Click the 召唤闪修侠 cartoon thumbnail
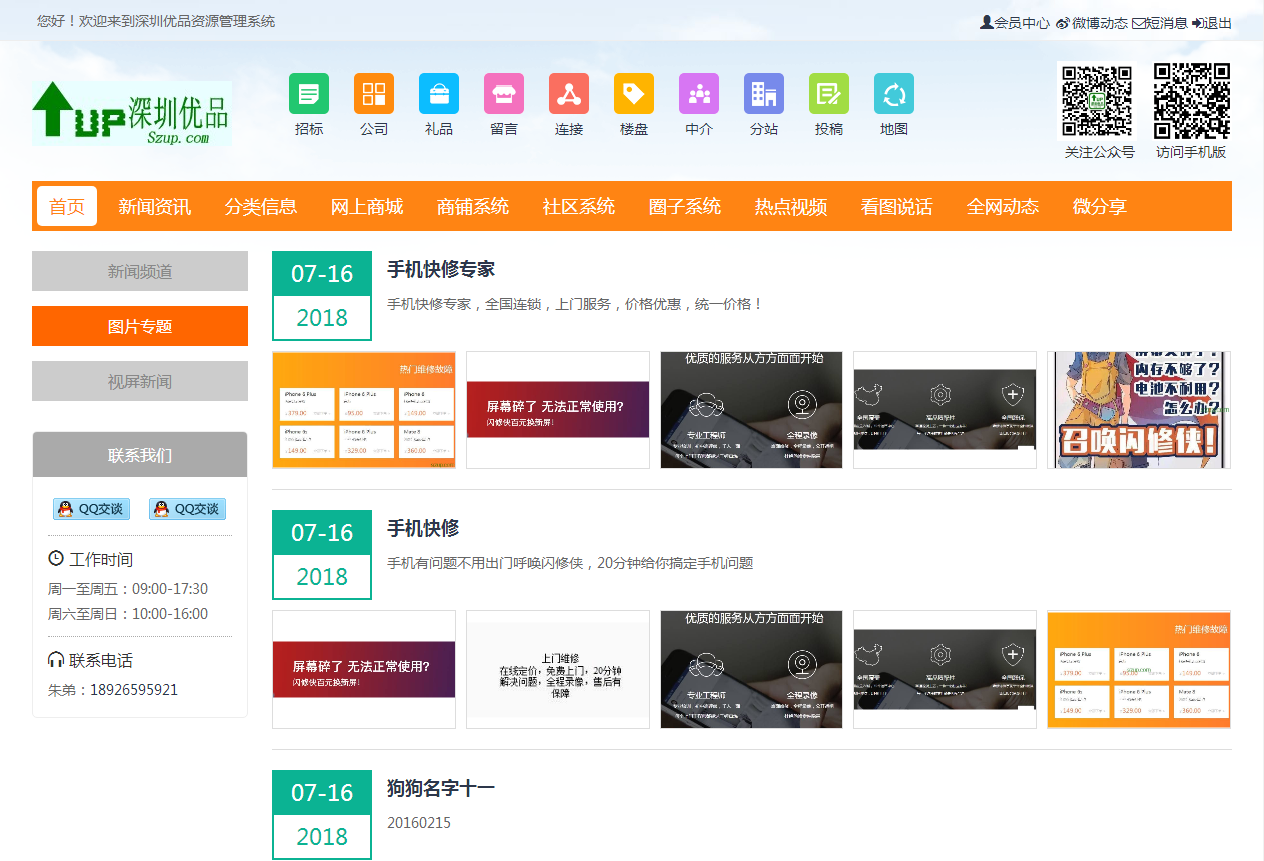This screenshot has height=861, width=1264. click(x=1138, y=410)
